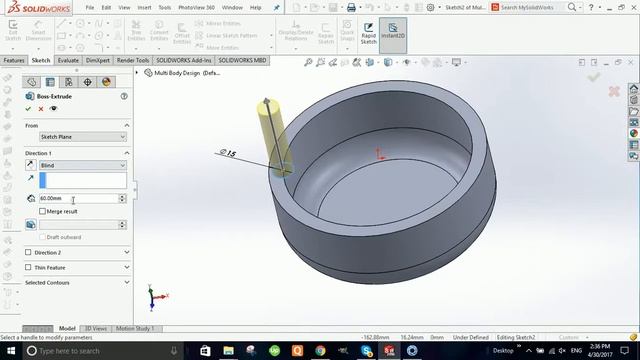Open the DisplayManager tab icon

[x=106, y=82]
